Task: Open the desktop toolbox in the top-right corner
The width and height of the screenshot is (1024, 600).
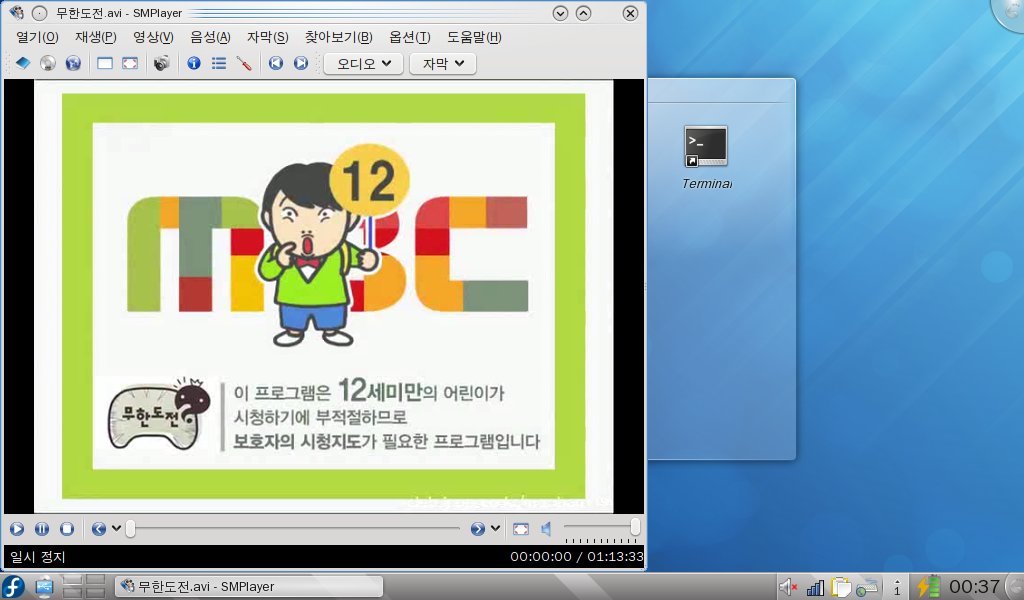Action: [x=1009, y=13]
